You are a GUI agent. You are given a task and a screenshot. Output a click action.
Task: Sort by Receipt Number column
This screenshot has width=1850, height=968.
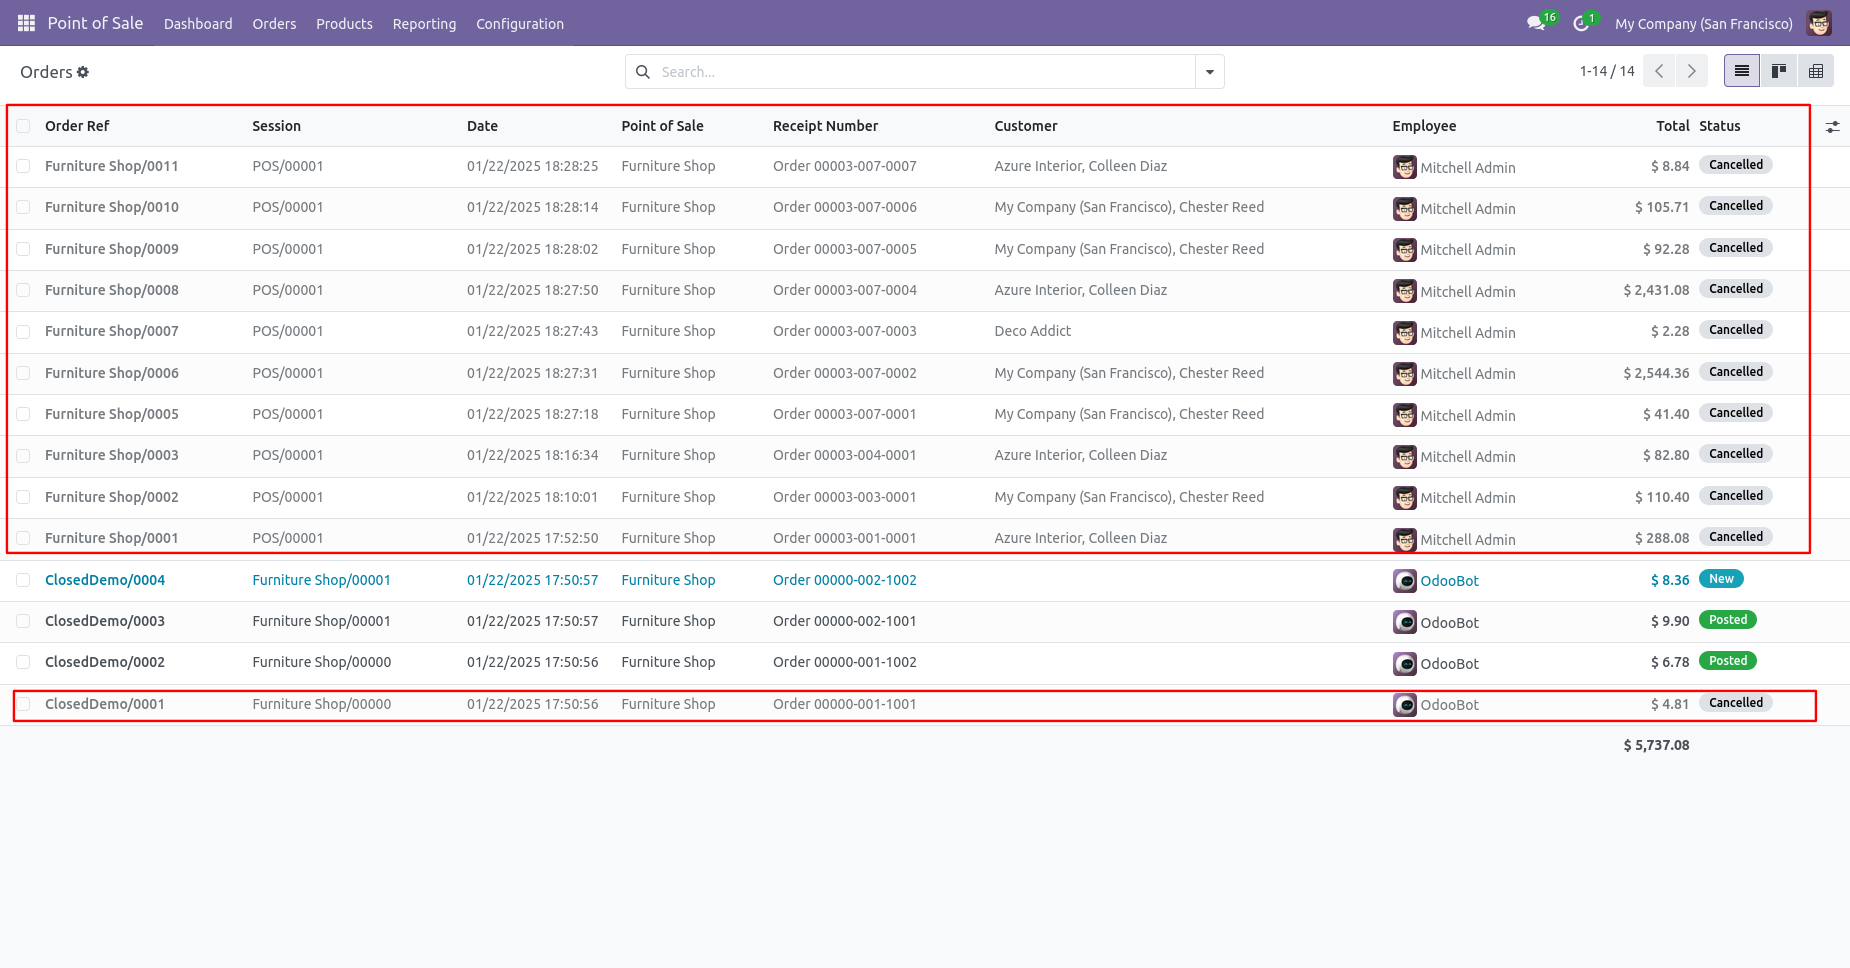coord(825,126)
